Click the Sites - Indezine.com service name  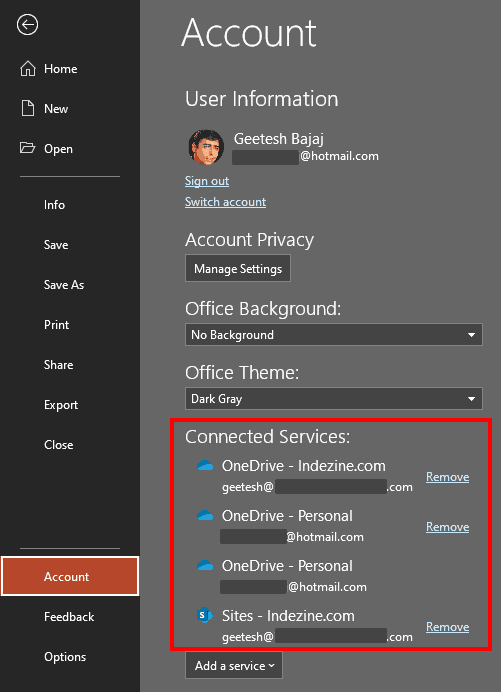(288, 616)
